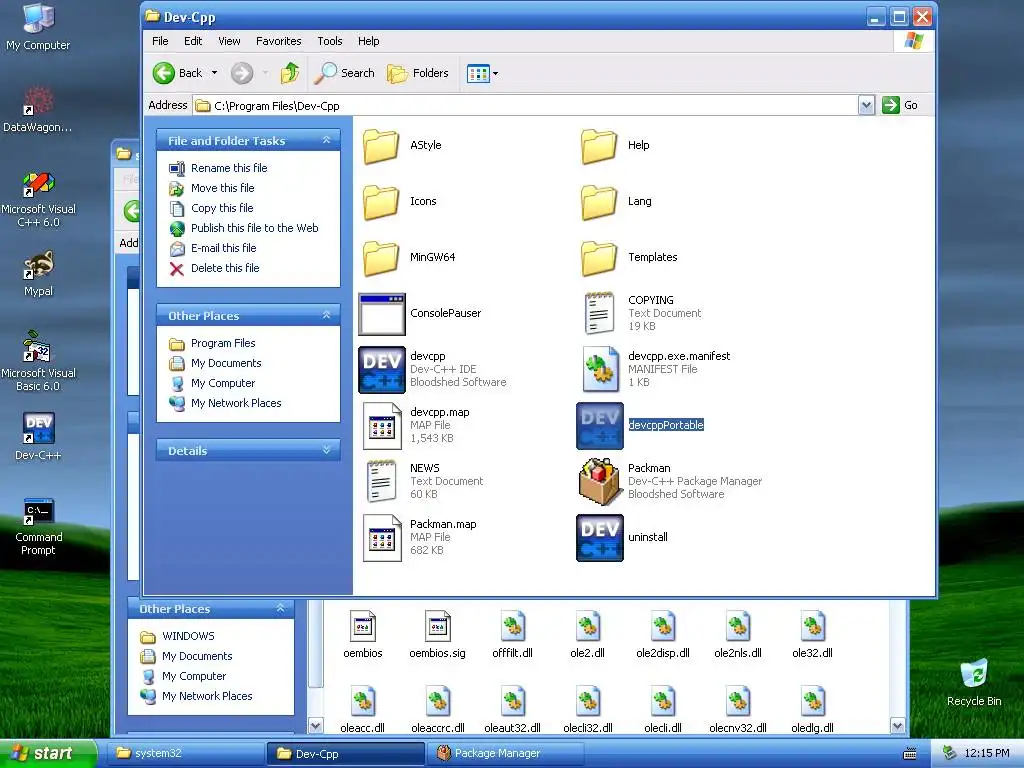Select the Lang folder

599,202
